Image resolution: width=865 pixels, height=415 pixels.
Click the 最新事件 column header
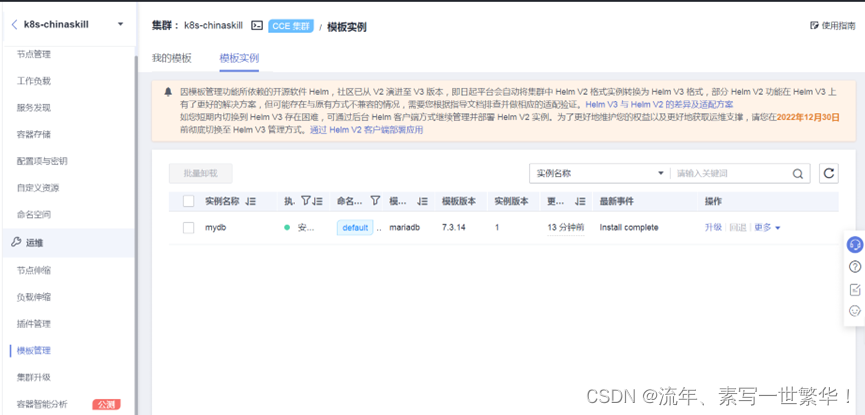point(617,201)
